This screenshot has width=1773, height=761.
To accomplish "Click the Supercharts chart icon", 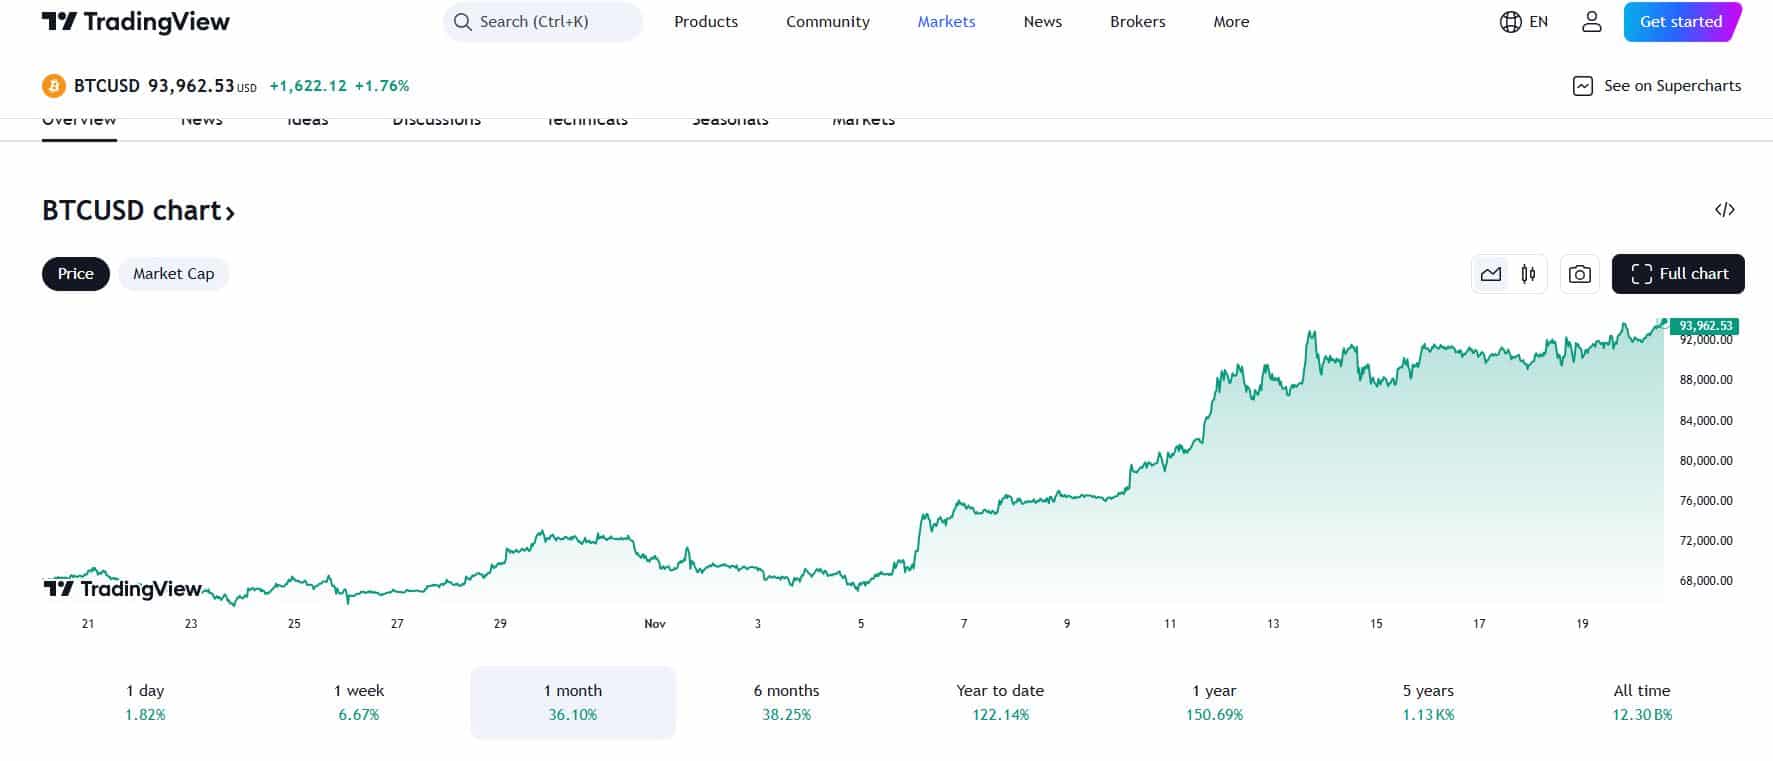I will click(x=1583, y=86).
